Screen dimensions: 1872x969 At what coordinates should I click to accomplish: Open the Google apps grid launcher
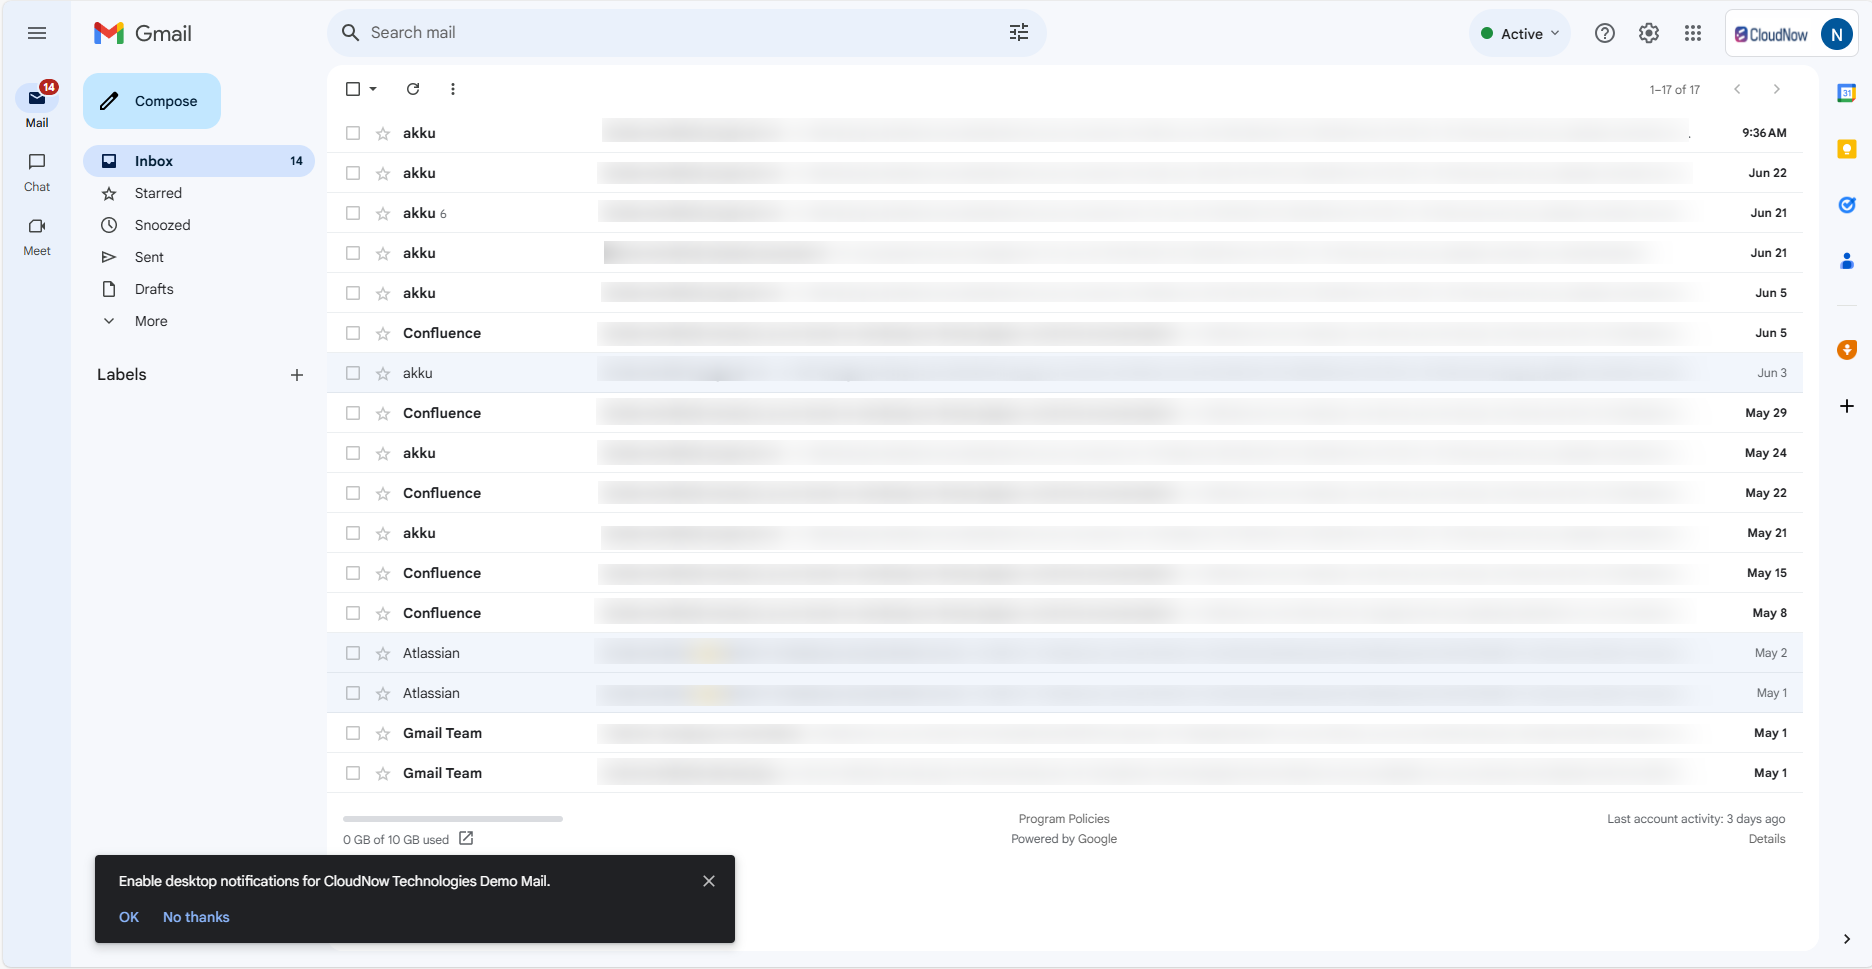[x=1693, y=32]
